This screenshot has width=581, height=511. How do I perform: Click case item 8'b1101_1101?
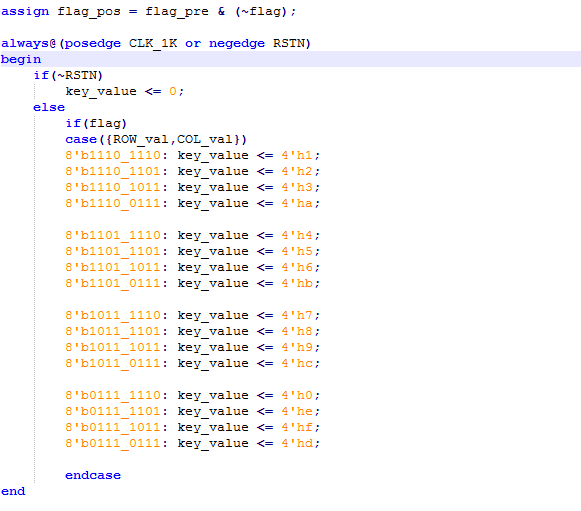tap(113, 251)
